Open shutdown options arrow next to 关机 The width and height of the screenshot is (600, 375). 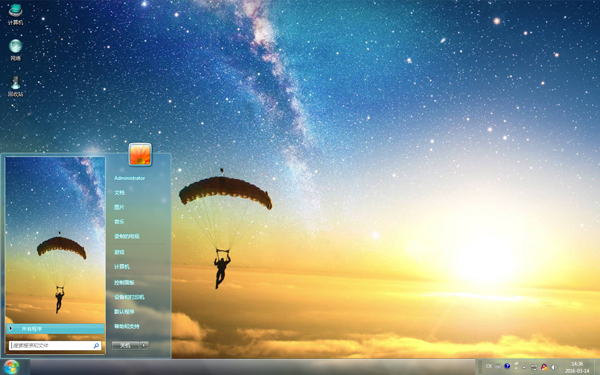point(144,345)
